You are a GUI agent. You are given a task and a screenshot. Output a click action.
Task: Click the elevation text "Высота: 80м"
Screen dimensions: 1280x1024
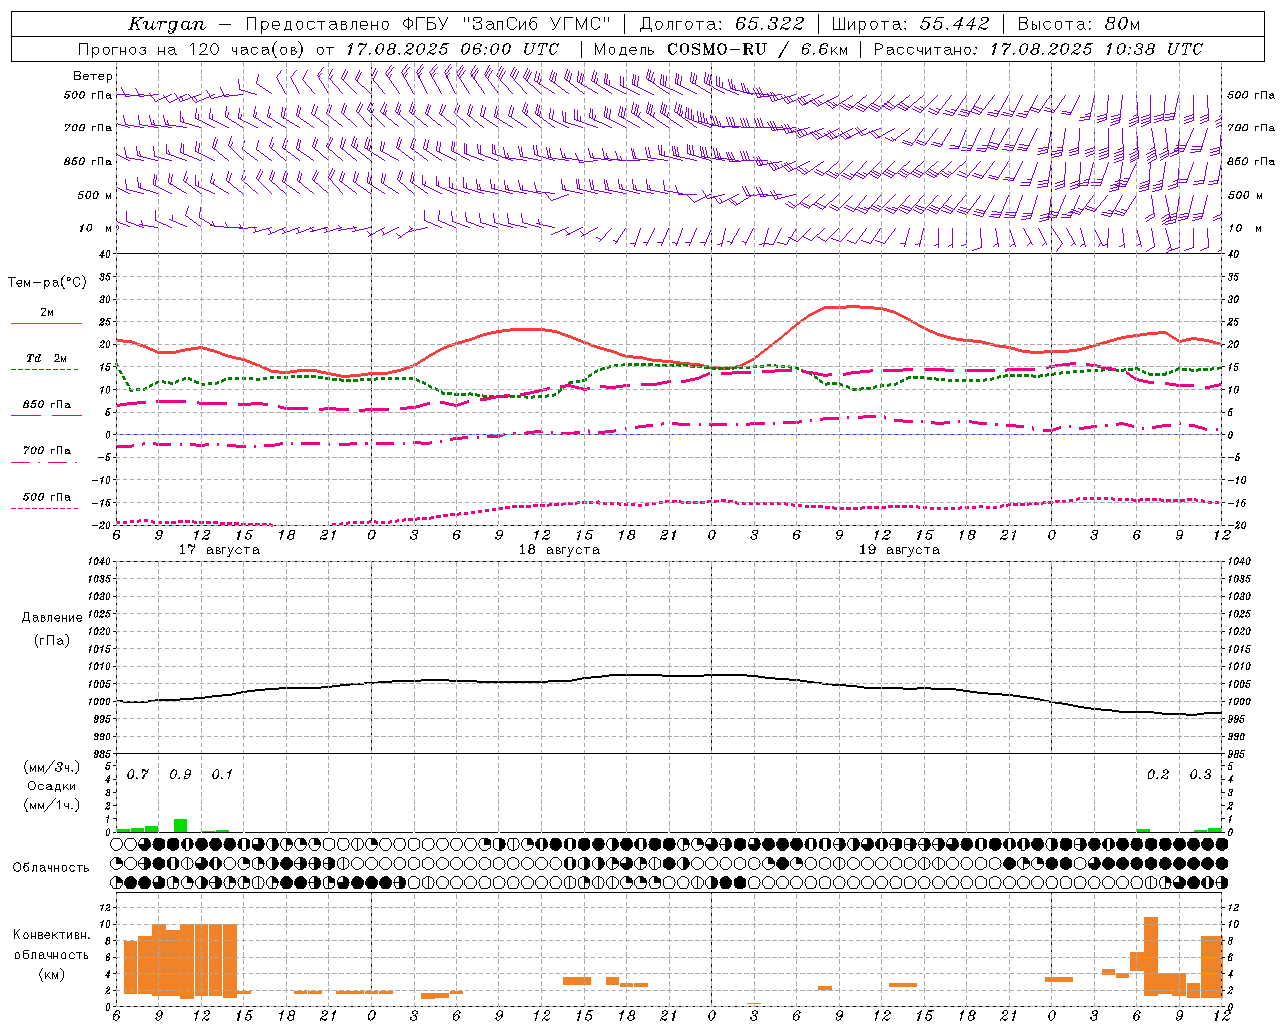tap(1078, 24)
